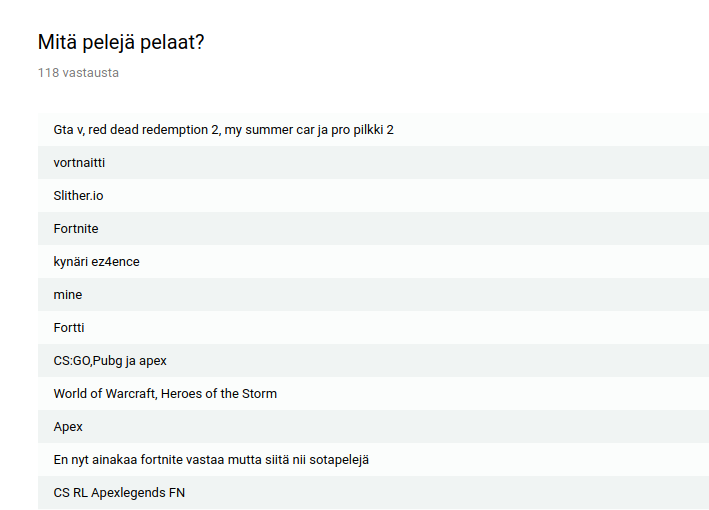
Task: Select the 'vortnaitti' response row
Action: click(x=79, y=163)
